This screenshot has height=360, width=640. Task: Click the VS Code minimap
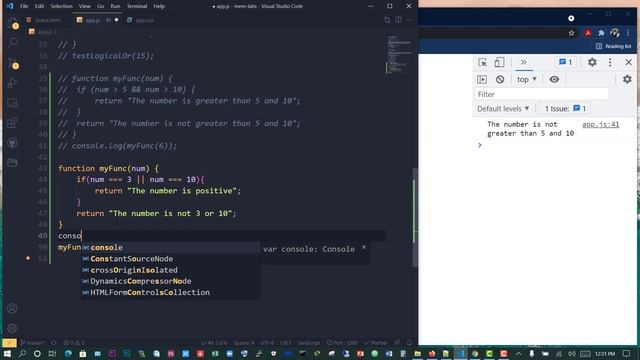(x=399, y=55)
